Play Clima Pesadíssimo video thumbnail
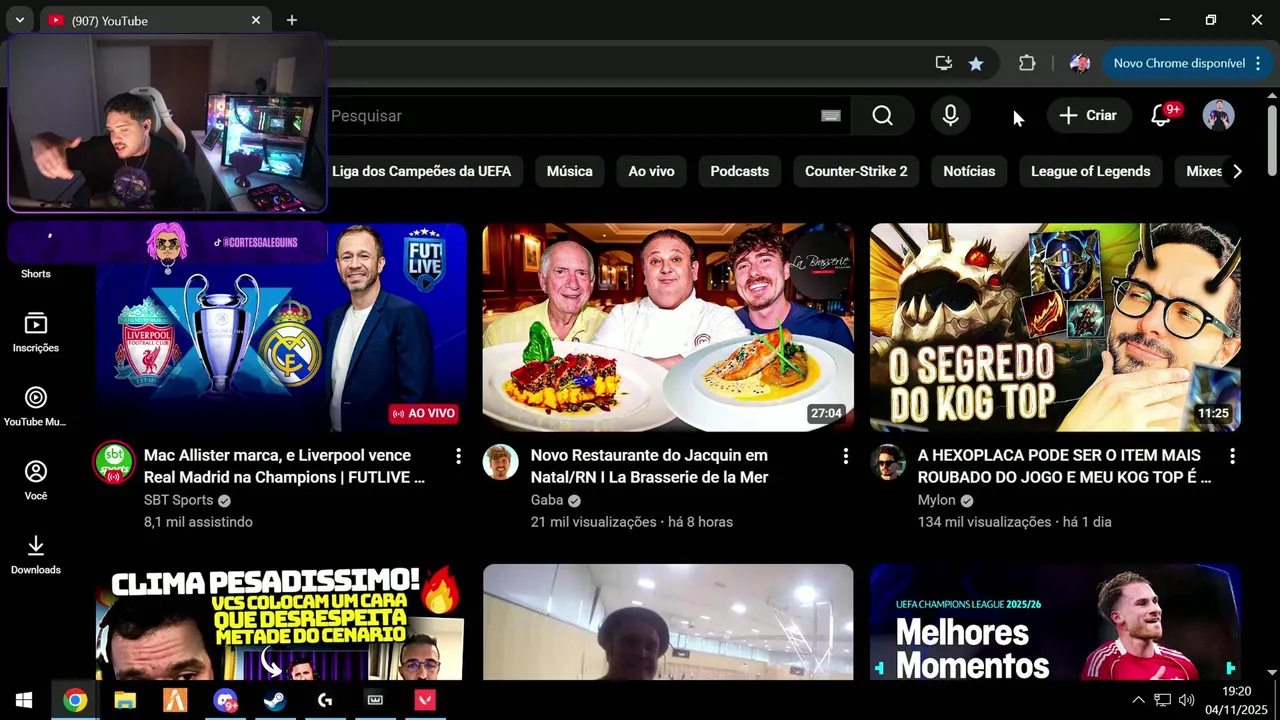This screenshot has height=720, width=1280. tap(281, 622)
